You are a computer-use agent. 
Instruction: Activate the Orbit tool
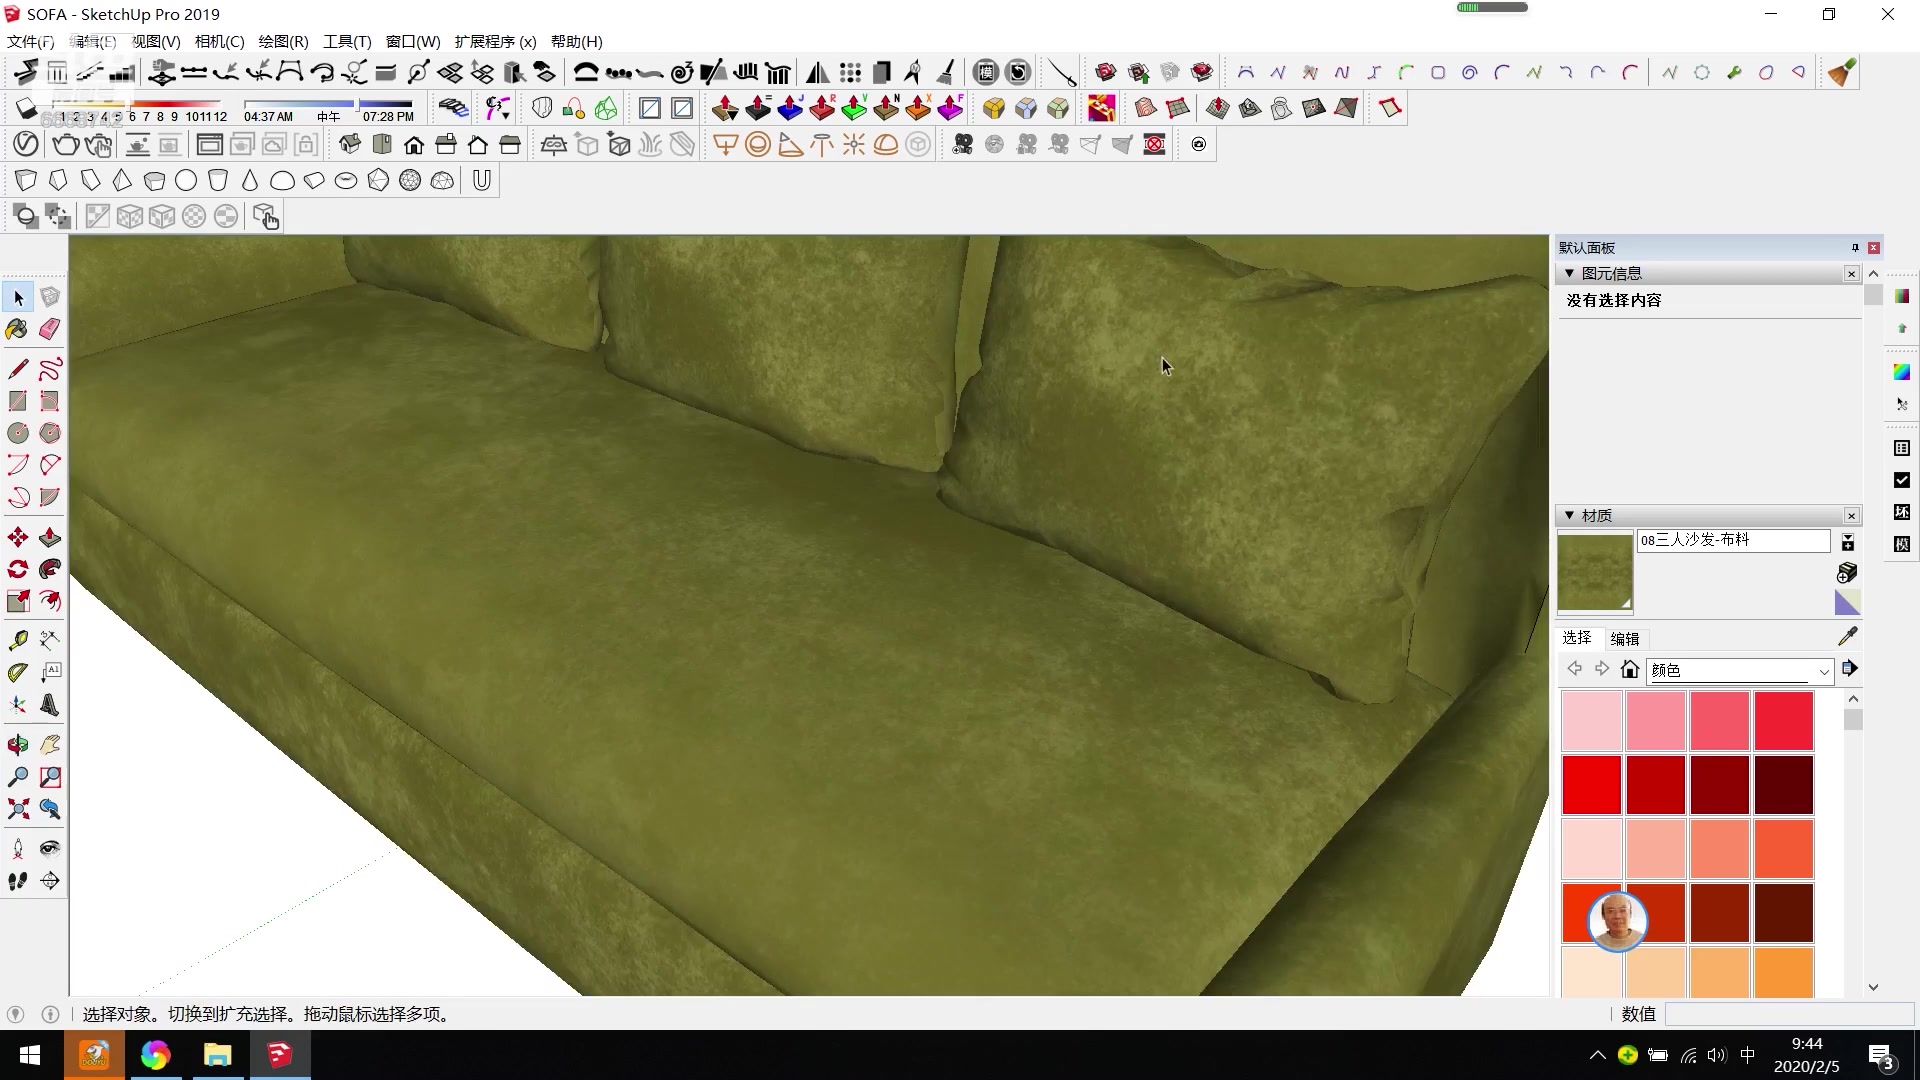point(17,744)
